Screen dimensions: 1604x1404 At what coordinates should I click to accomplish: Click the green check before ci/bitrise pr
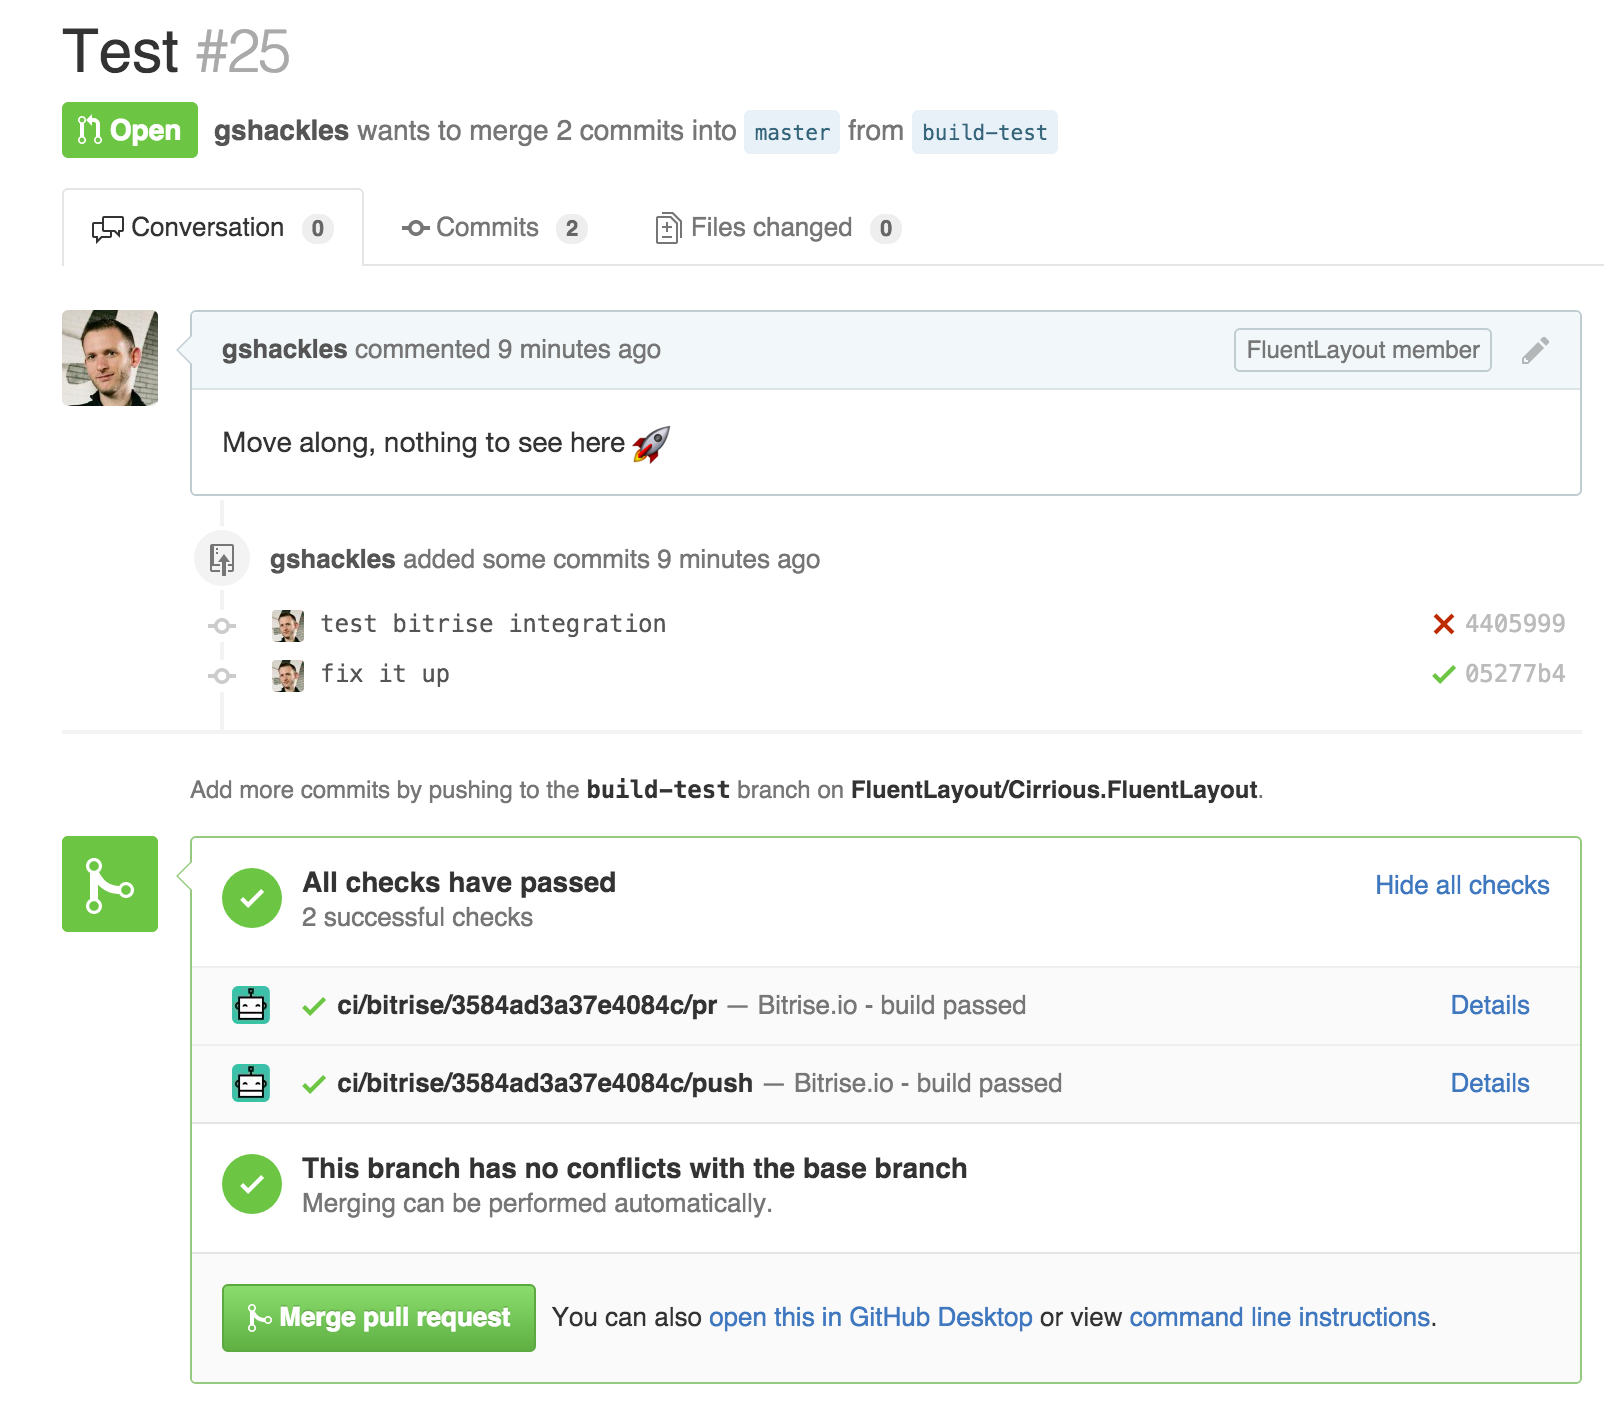click(x=314, y=1006)
